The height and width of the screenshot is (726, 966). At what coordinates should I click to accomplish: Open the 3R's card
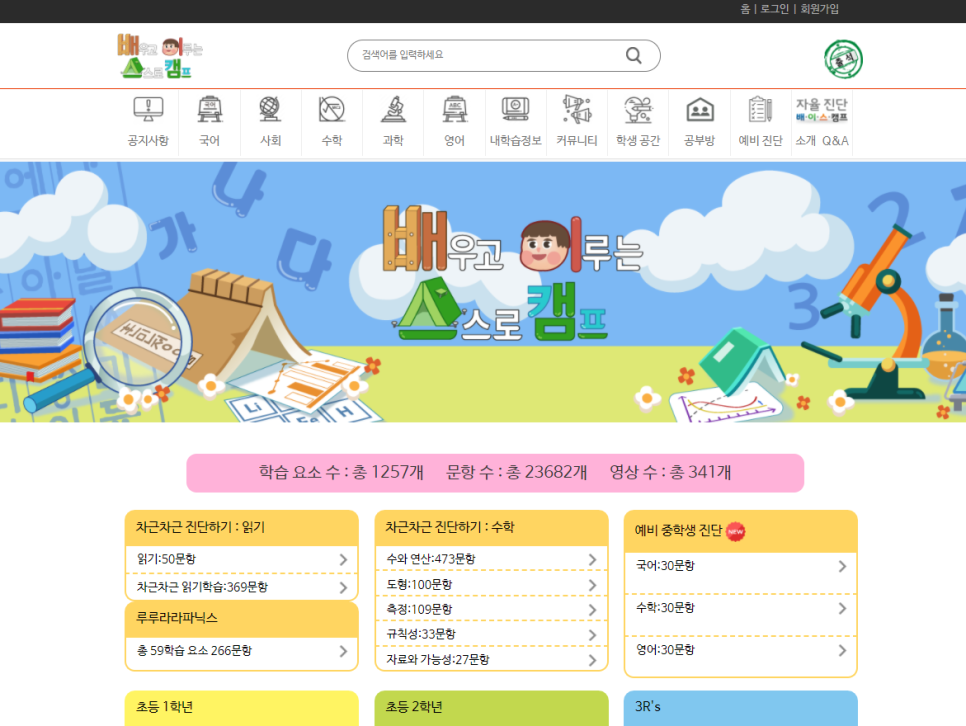(x=741, y=708)
